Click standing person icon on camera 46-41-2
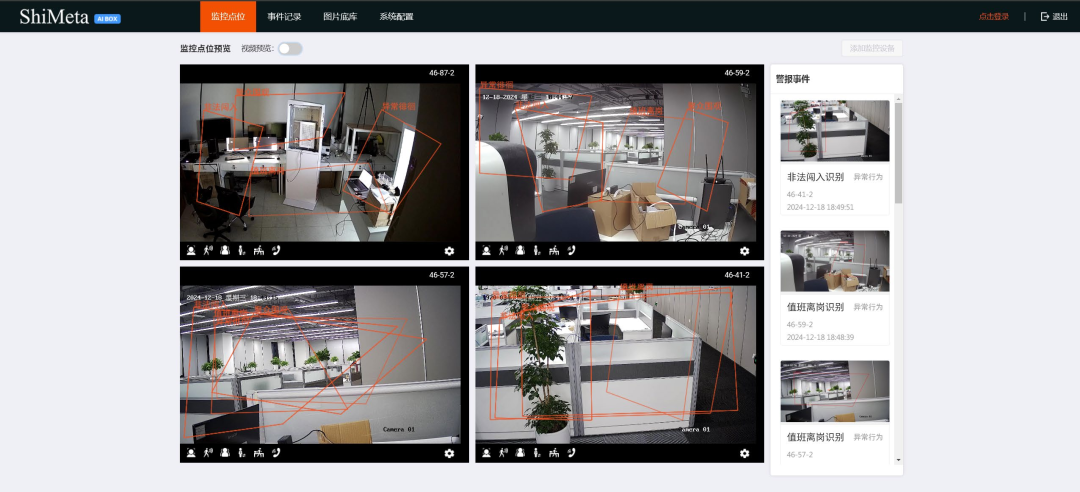The image size is (1080, 492). coord(537,453)
